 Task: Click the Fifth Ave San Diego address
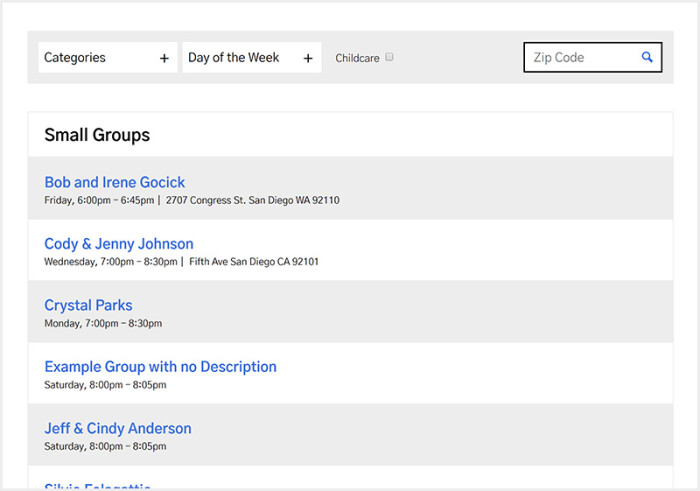click(x=254, y=262)
